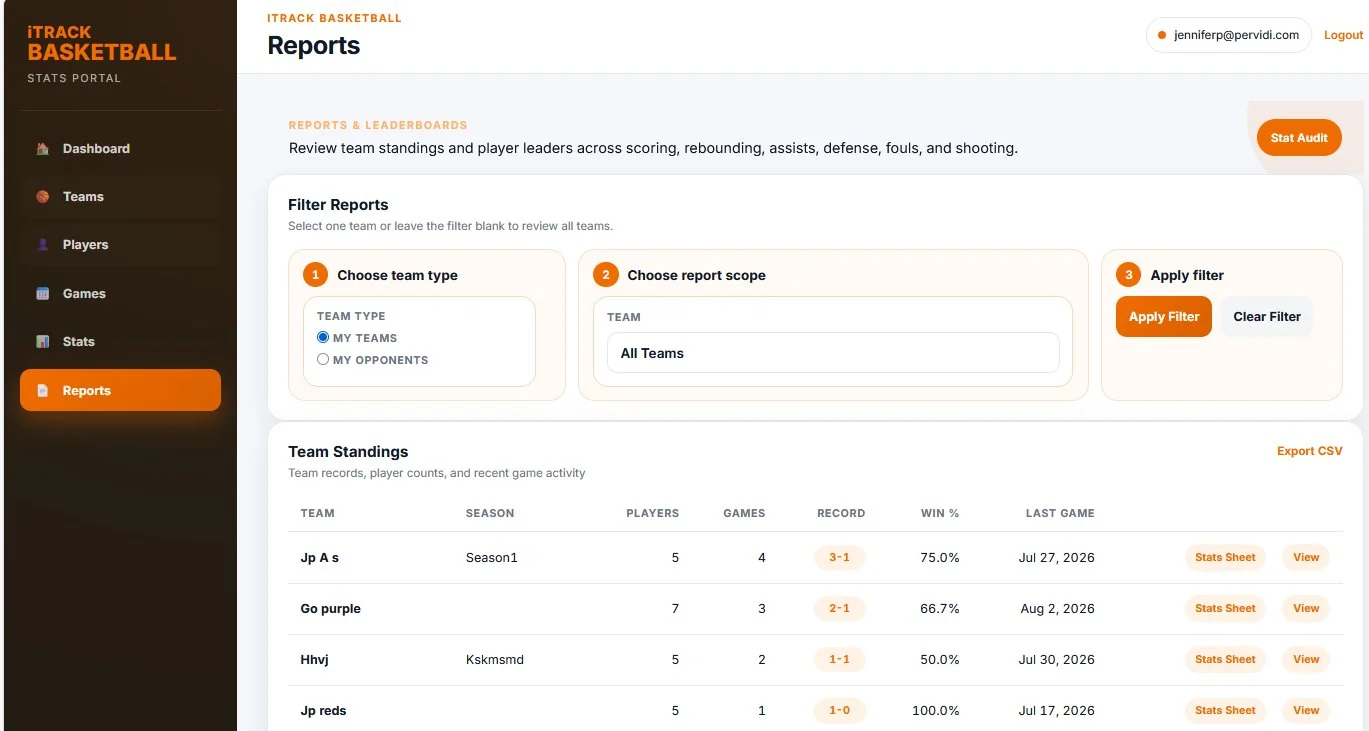Select the My Teams radio button
Image resolution: width=1369 pixels, height=731 pixels.
323,338
